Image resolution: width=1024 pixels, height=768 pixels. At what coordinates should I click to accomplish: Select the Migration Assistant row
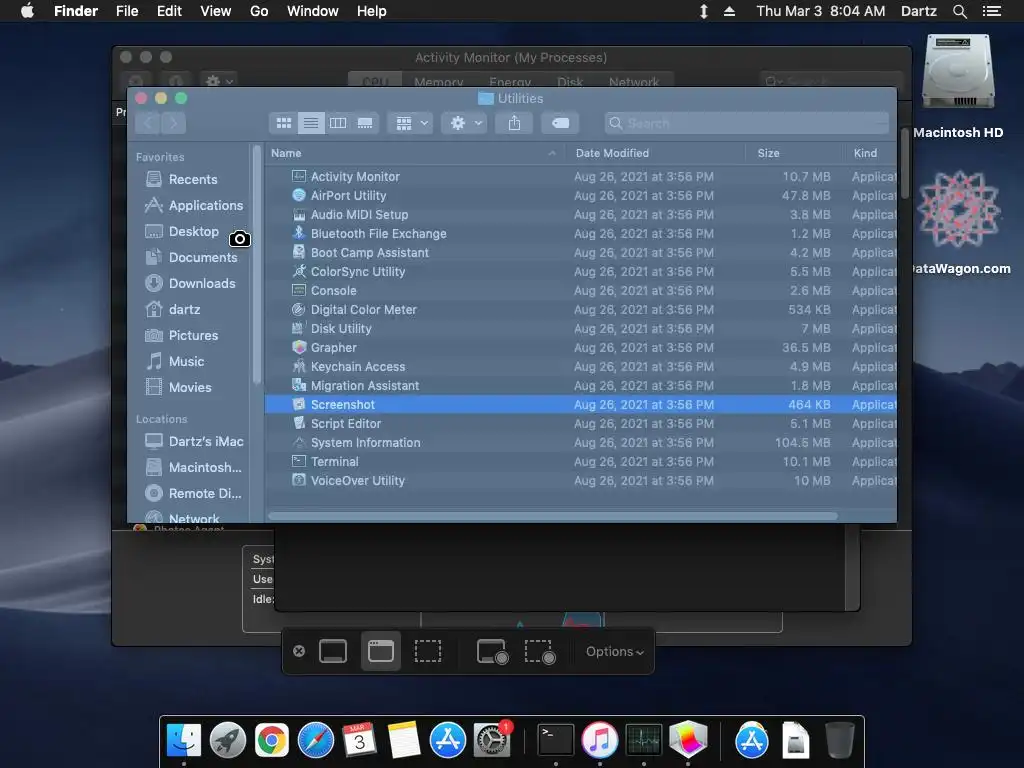click(581, 385)
